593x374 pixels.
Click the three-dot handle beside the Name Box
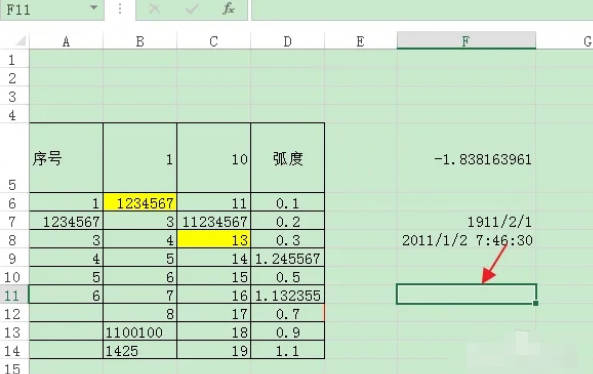click(x=120, y=9)
